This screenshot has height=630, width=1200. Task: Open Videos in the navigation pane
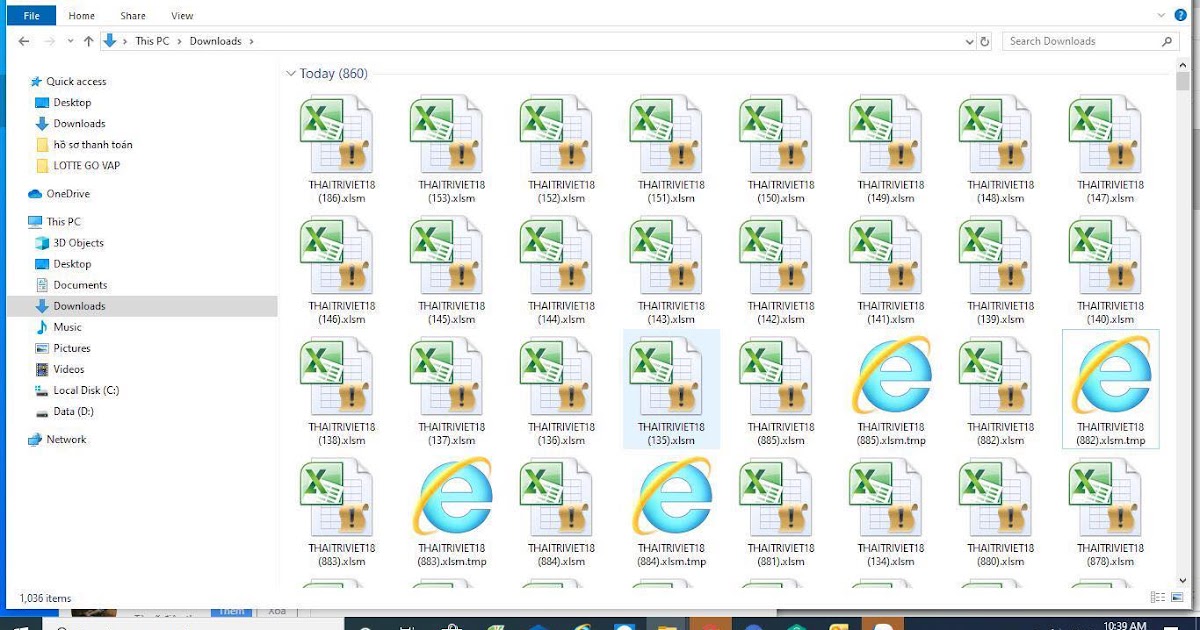click(x=60, y=369)
